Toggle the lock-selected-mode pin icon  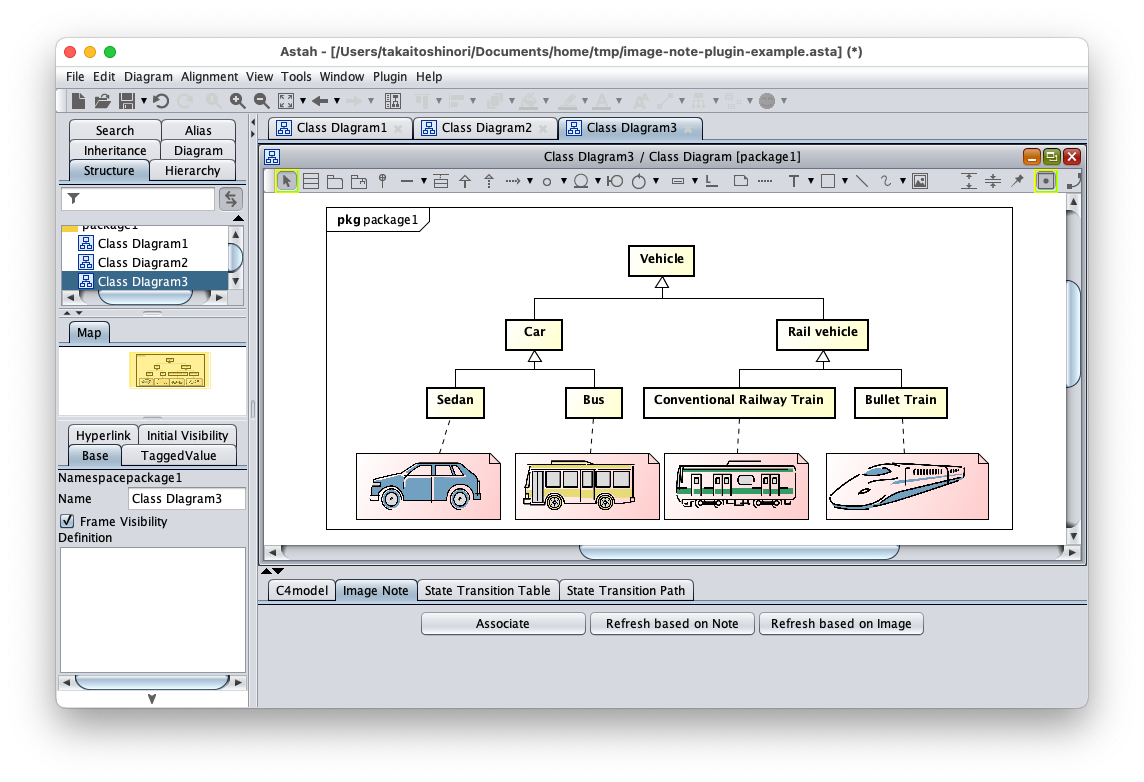pos(1018,181)
